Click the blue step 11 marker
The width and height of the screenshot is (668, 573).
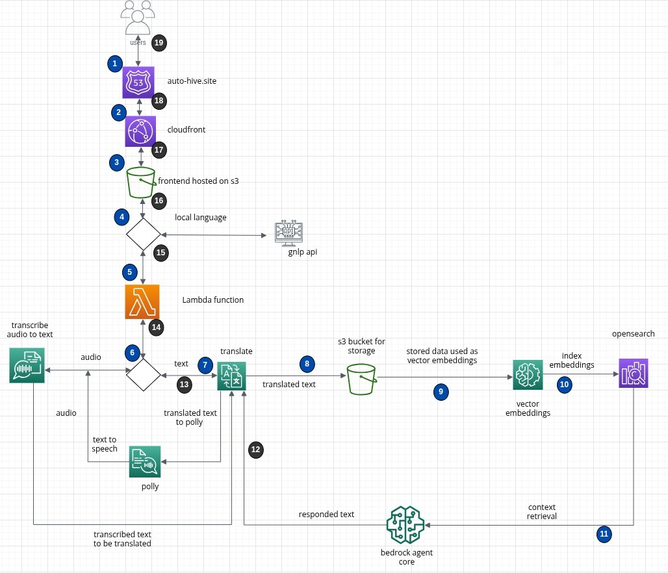tap(604, 534)
